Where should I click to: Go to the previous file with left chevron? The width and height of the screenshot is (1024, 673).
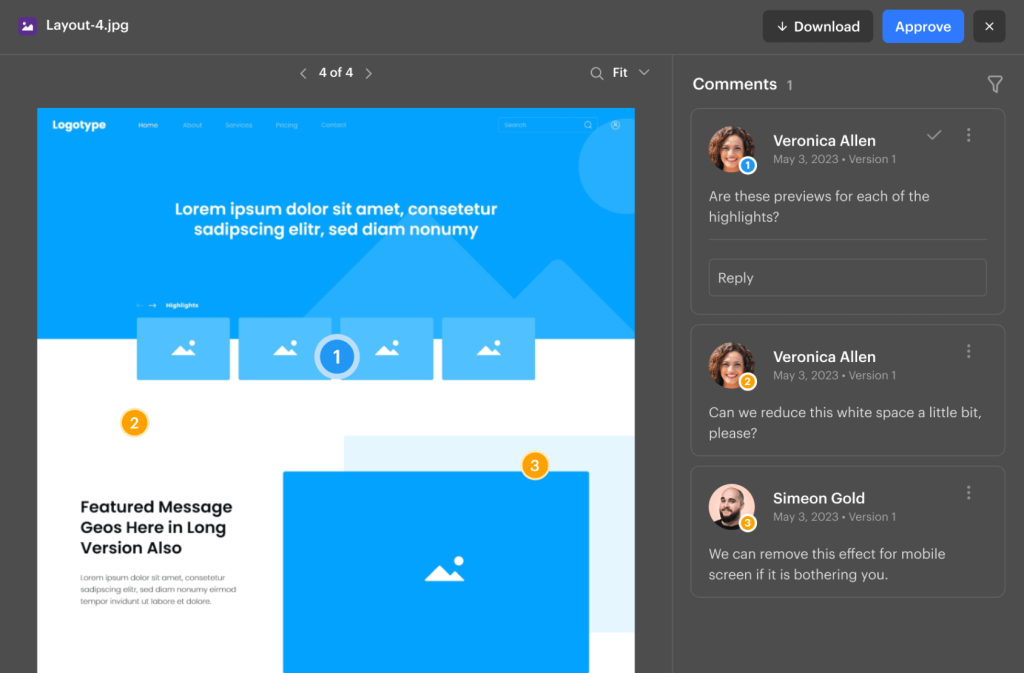[303, 73]
